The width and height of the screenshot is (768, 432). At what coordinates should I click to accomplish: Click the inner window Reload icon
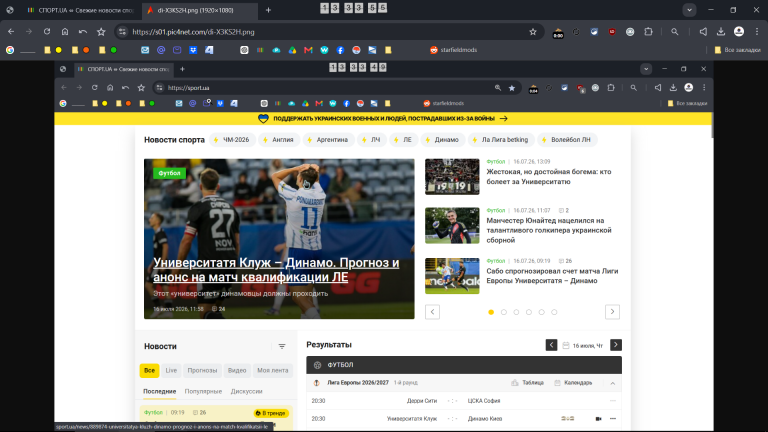(95, 88)
